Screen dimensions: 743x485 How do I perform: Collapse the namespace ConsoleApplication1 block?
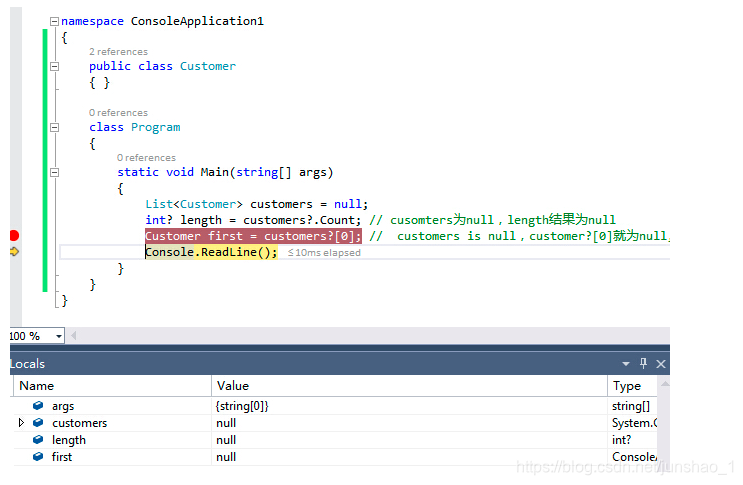click(54, 21)
